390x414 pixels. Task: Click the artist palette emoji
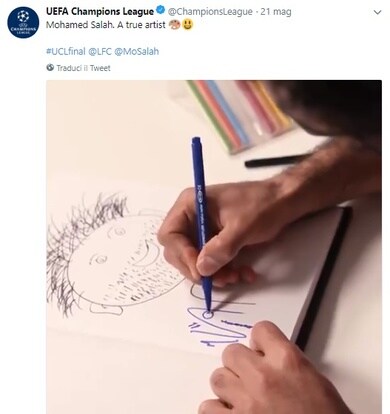click(174, 25)
